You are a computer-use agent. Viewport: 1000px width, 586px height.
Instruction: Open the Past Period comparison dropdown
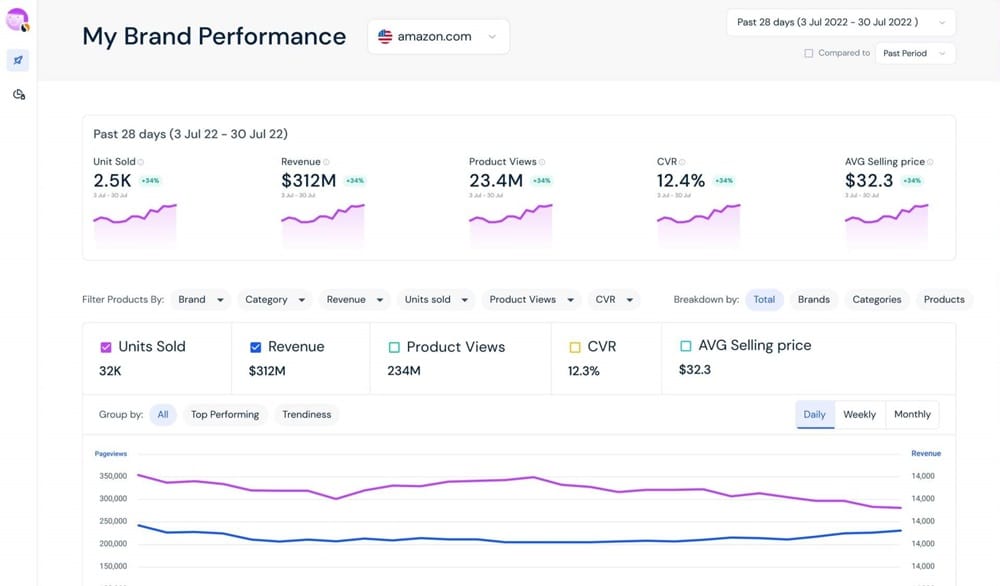point(914,53)
